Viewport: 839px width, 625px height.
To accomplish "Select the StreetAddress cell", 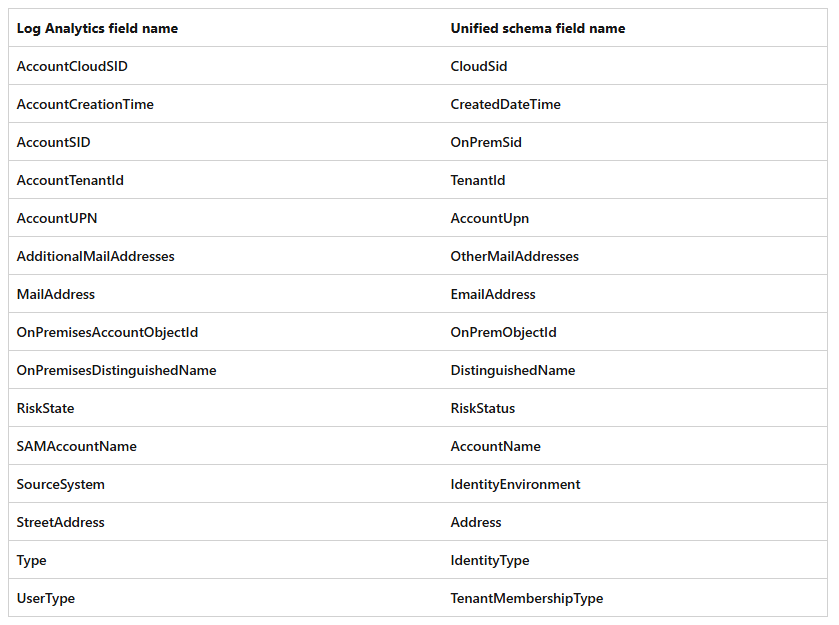I will tap(60, 522).
